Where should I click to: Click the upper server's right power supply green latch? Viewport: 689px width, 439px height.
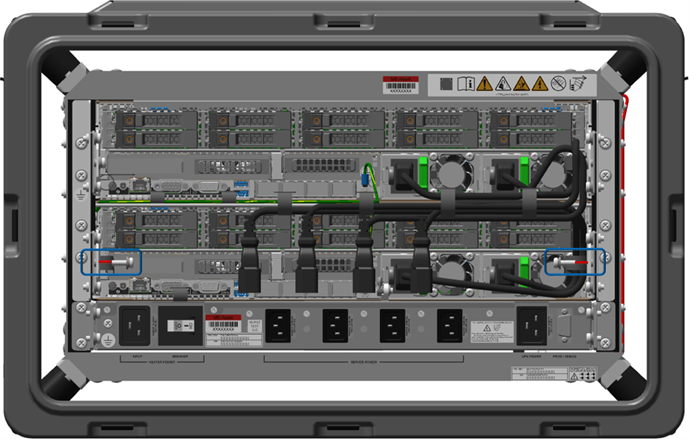tap(524, 172)
